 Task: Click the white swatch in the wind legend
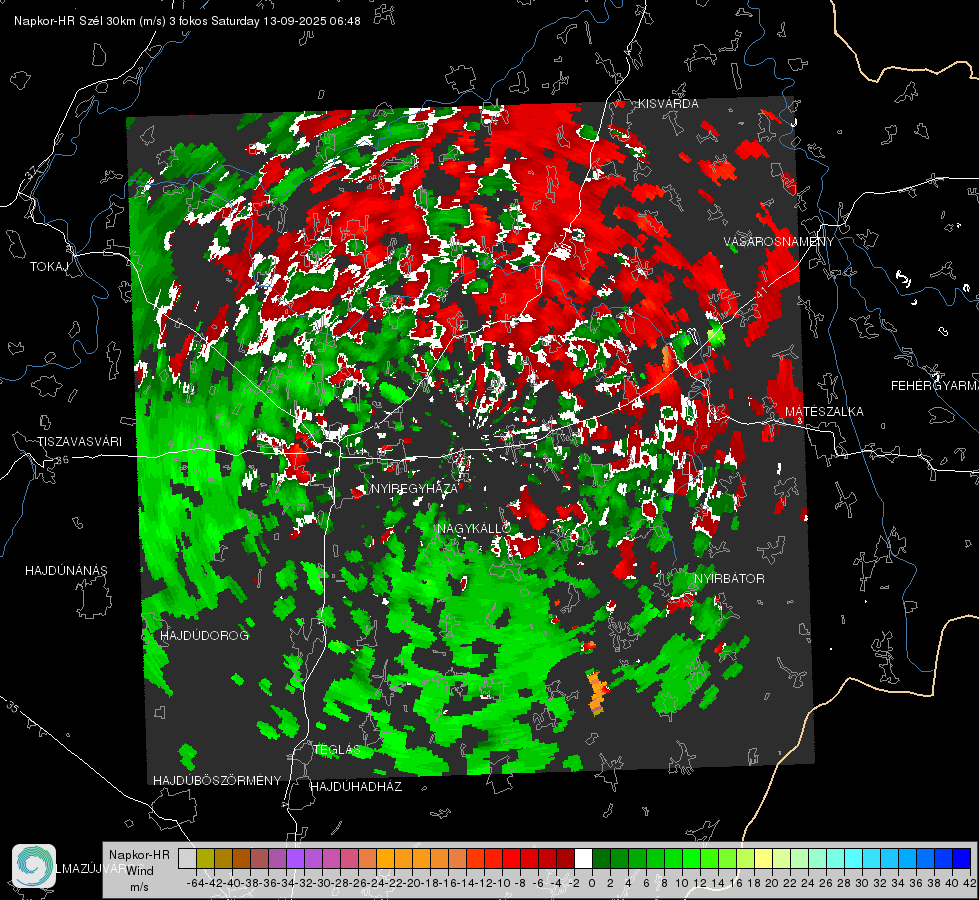[583, 859]
